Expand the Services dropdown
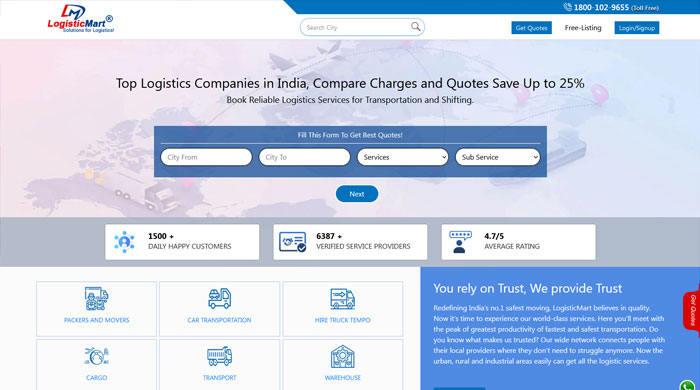Image resolution: width=700 pixels, height=390 pixels. point(403,157)
